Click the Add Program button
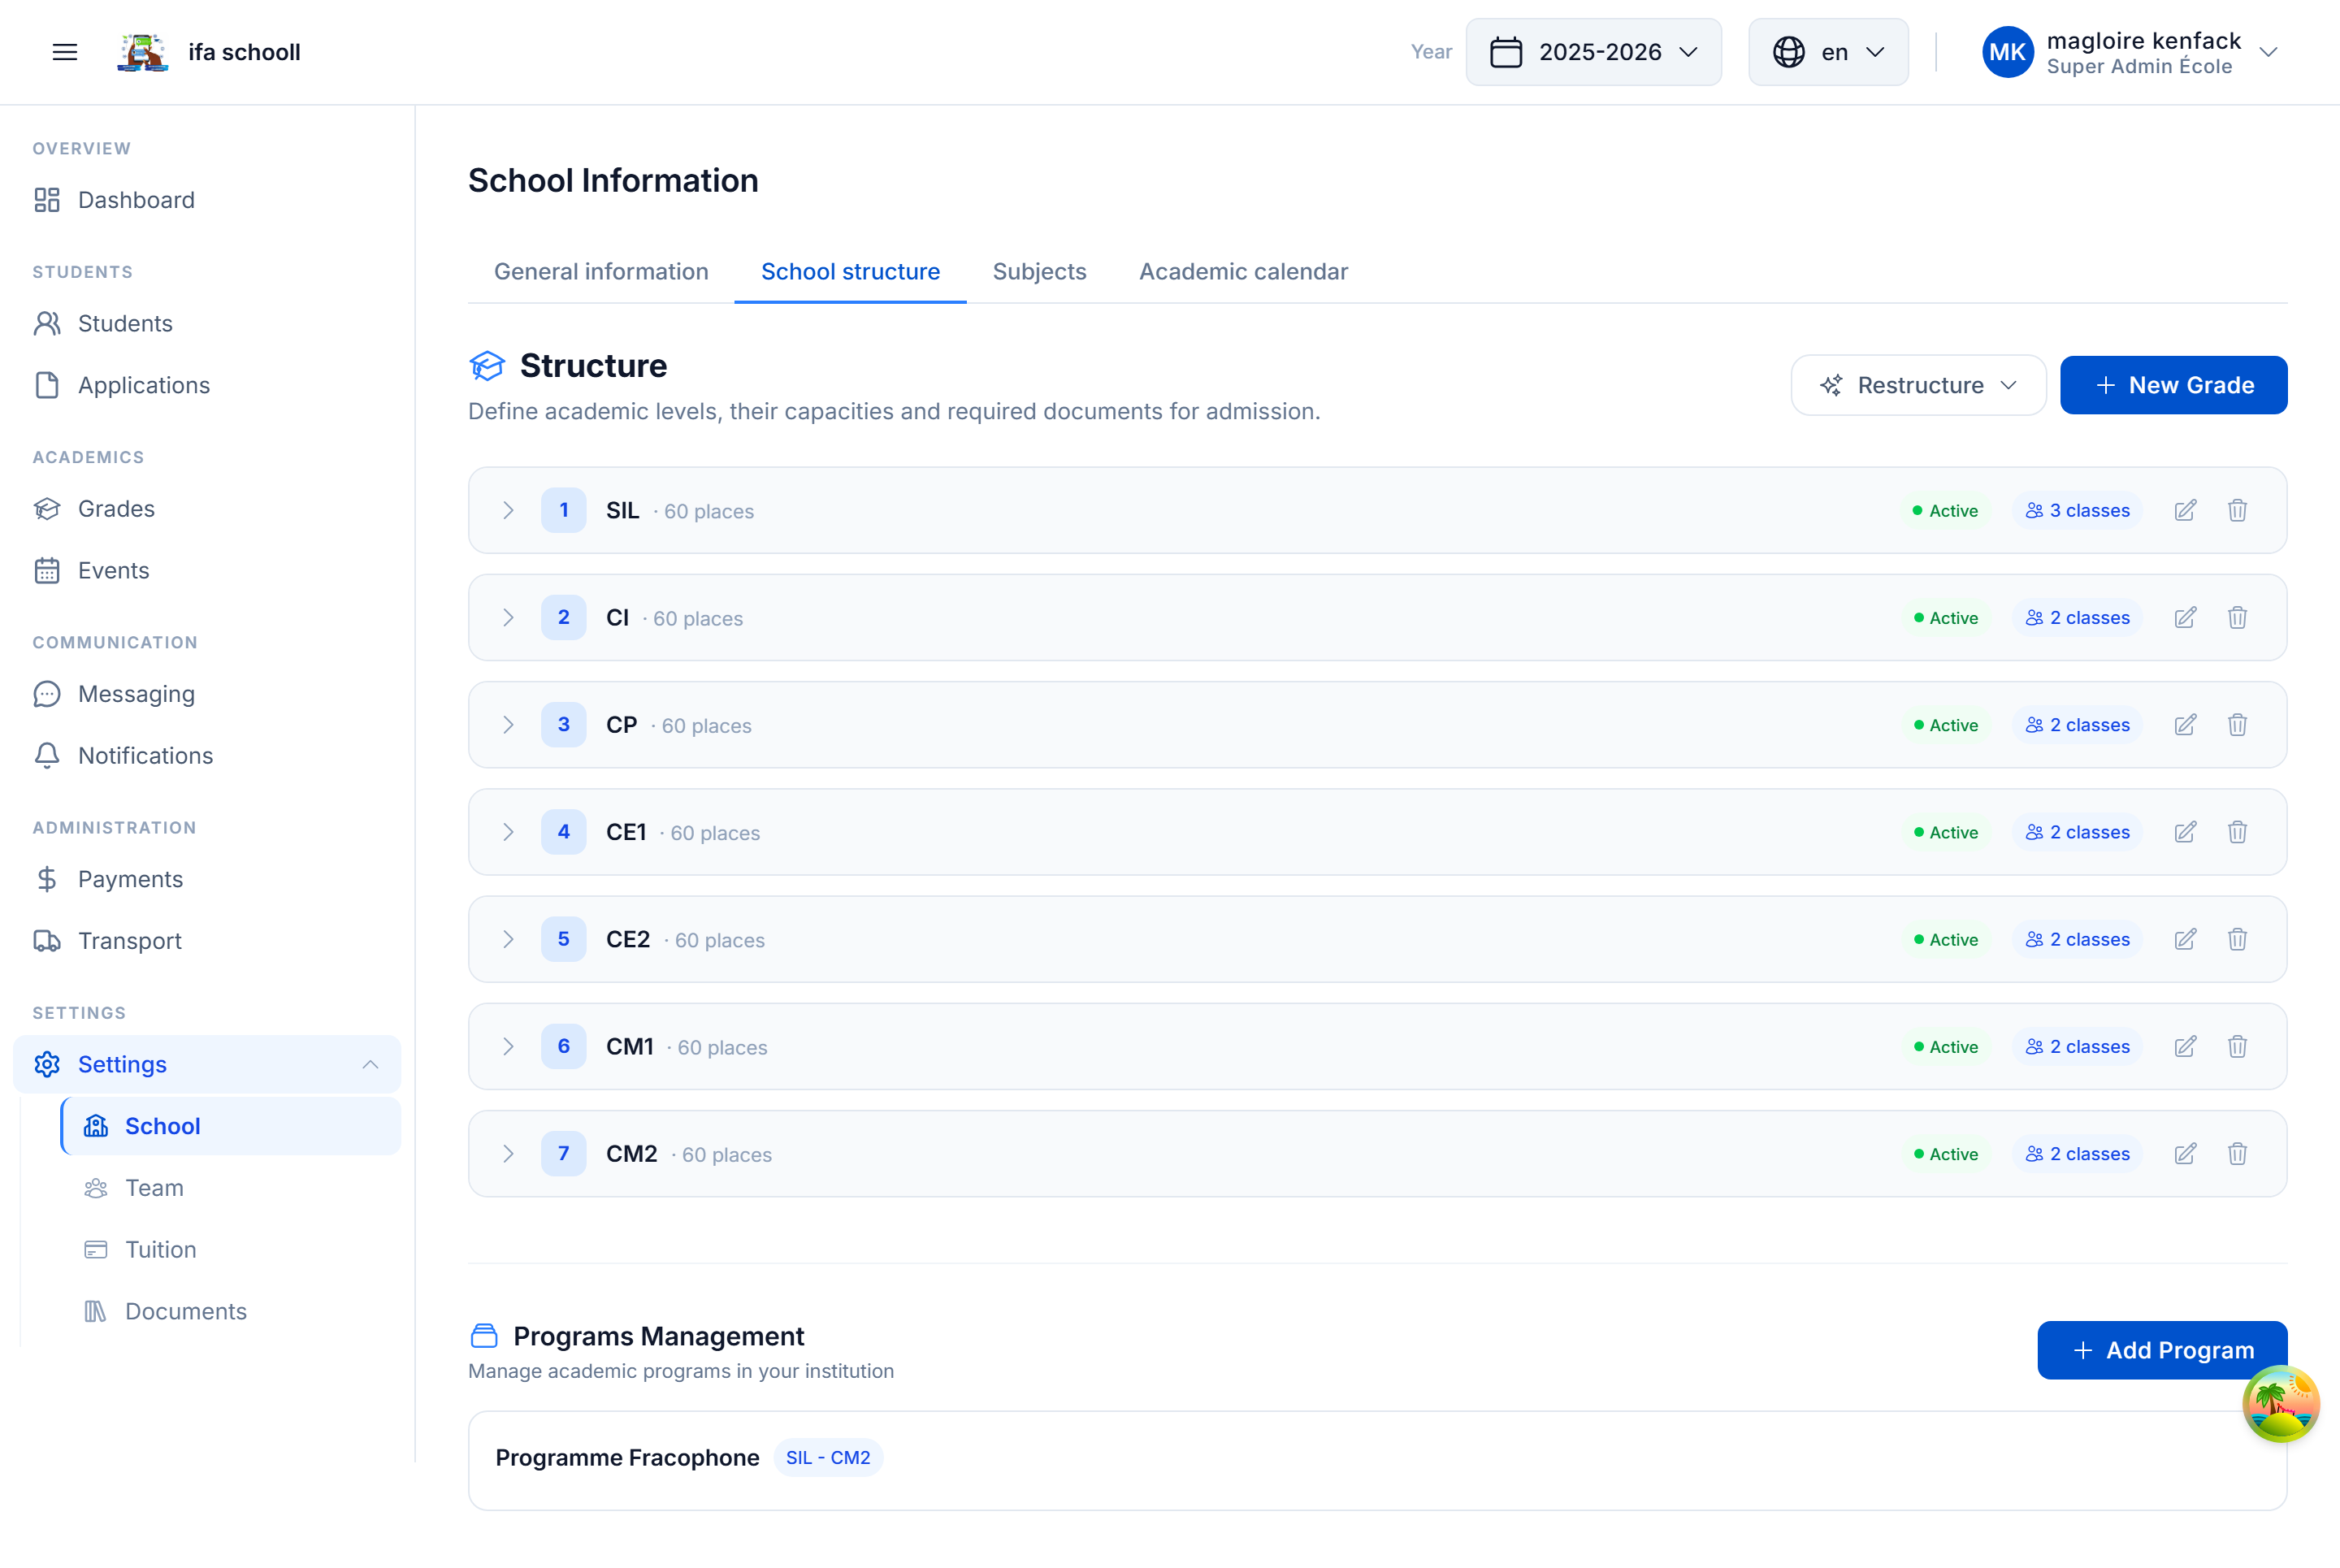This screenshot has width=2340, height=1568. pyautogui.click(x=2162, y=1350)
